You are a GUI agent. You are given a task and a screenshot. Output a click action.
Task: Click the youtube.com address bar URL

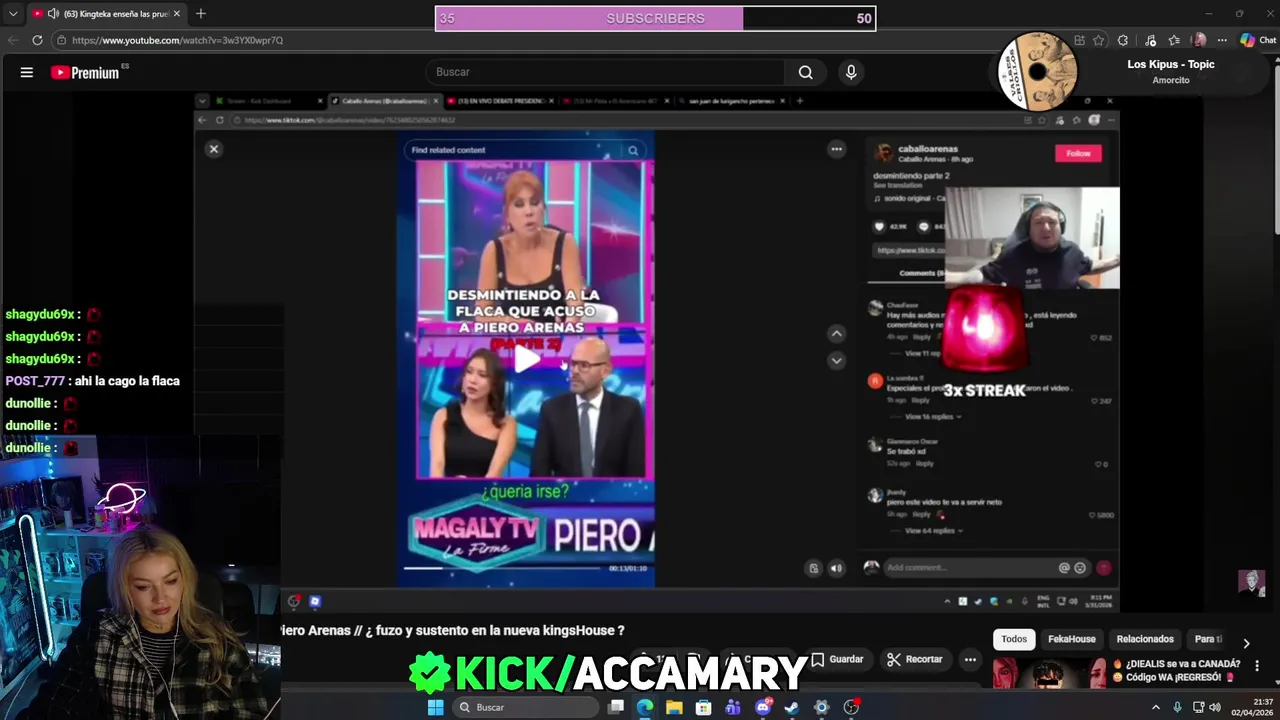(178, 40)
